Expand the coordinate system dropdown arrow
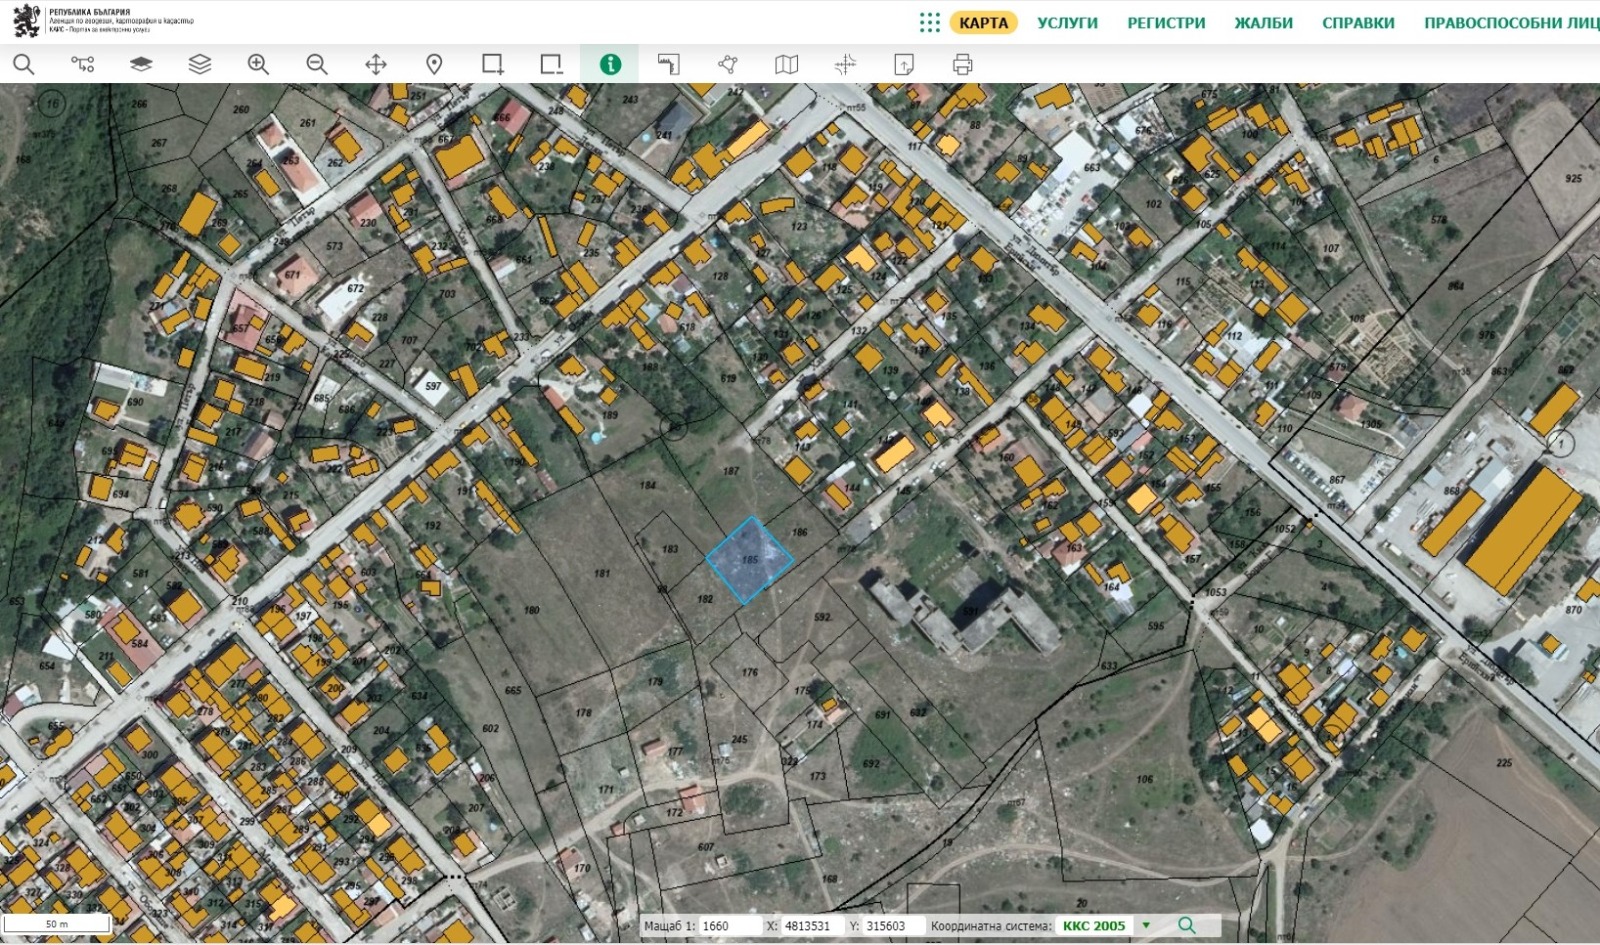Viewport: 1600px width, 945px height. (1146, 926)
